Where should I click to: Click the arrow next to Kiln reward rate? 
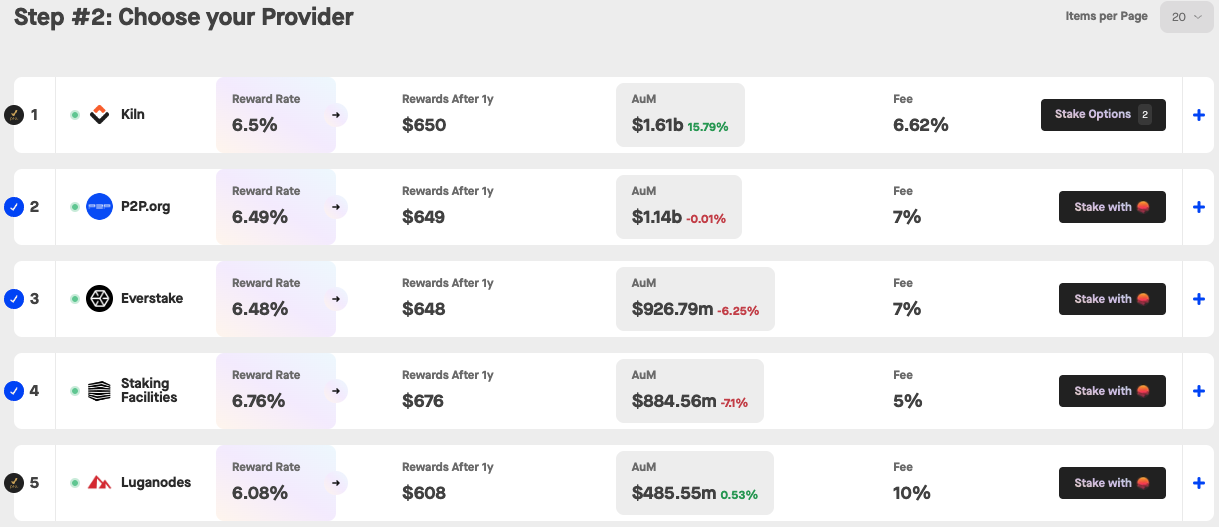pyautogui.click(x=338, y=115)
